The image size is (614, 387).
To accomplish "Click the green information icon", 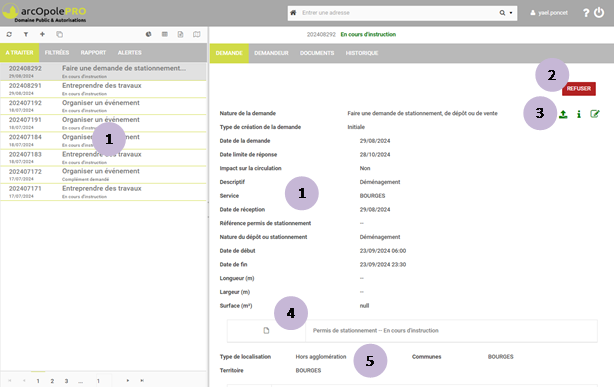I will pos(579,114).
